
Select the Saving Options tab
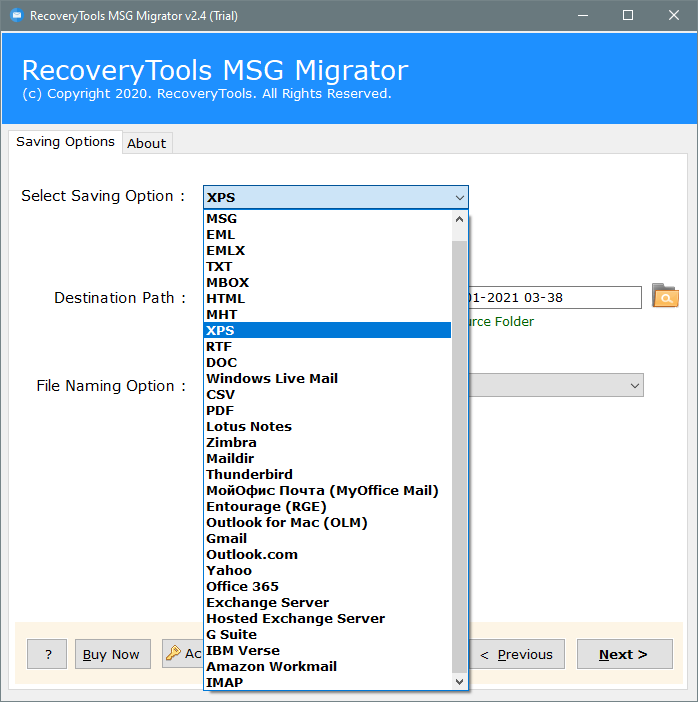(x=65, y=142)
